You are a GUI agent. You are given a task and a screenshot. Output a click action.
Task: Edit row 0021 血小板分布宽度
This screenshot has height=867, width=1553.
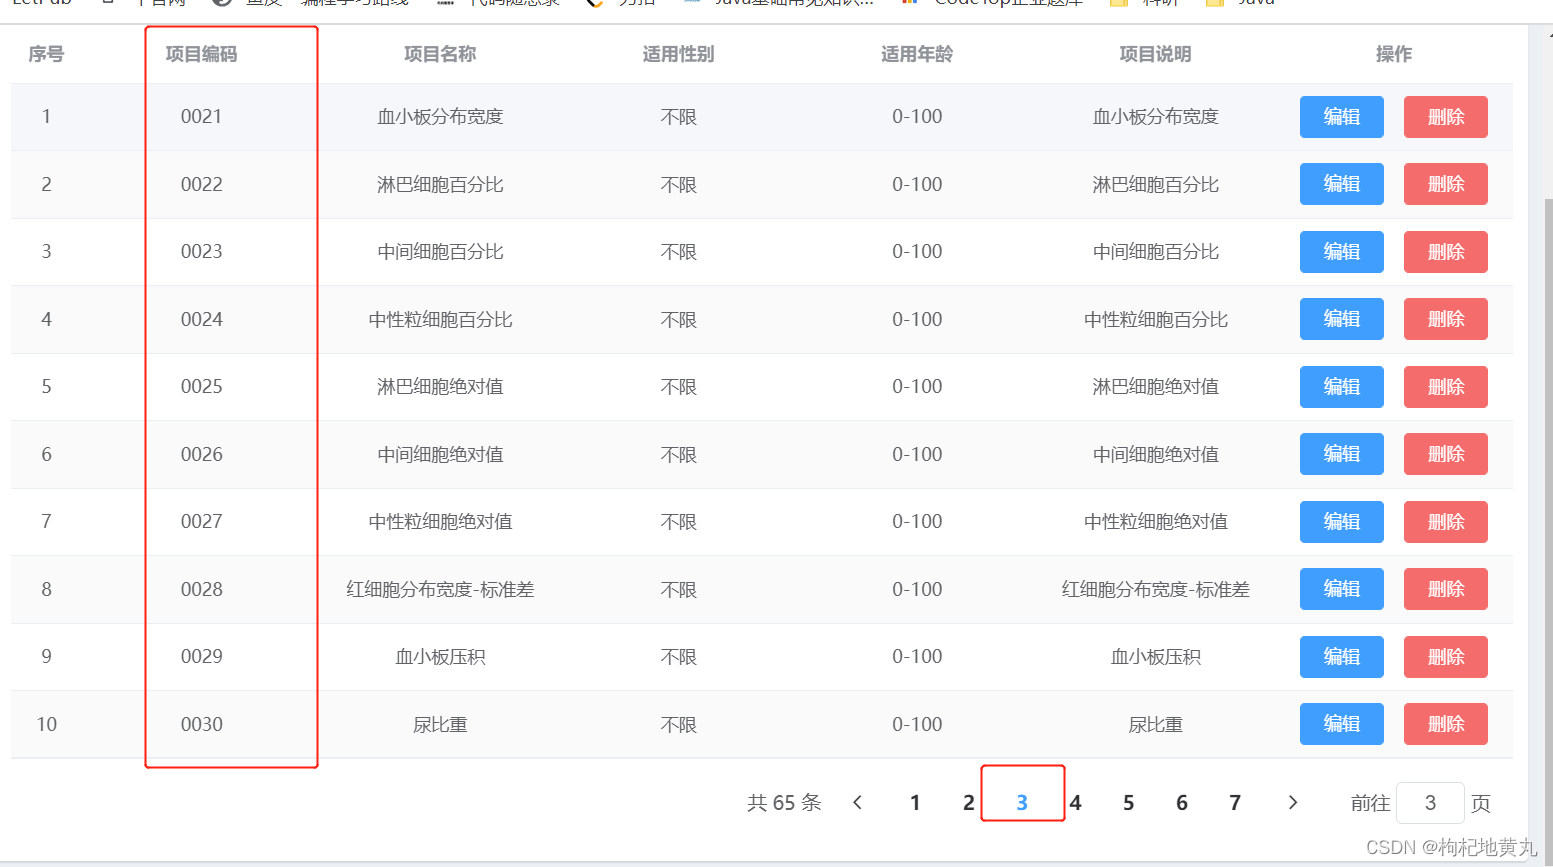click(1341, 117)
